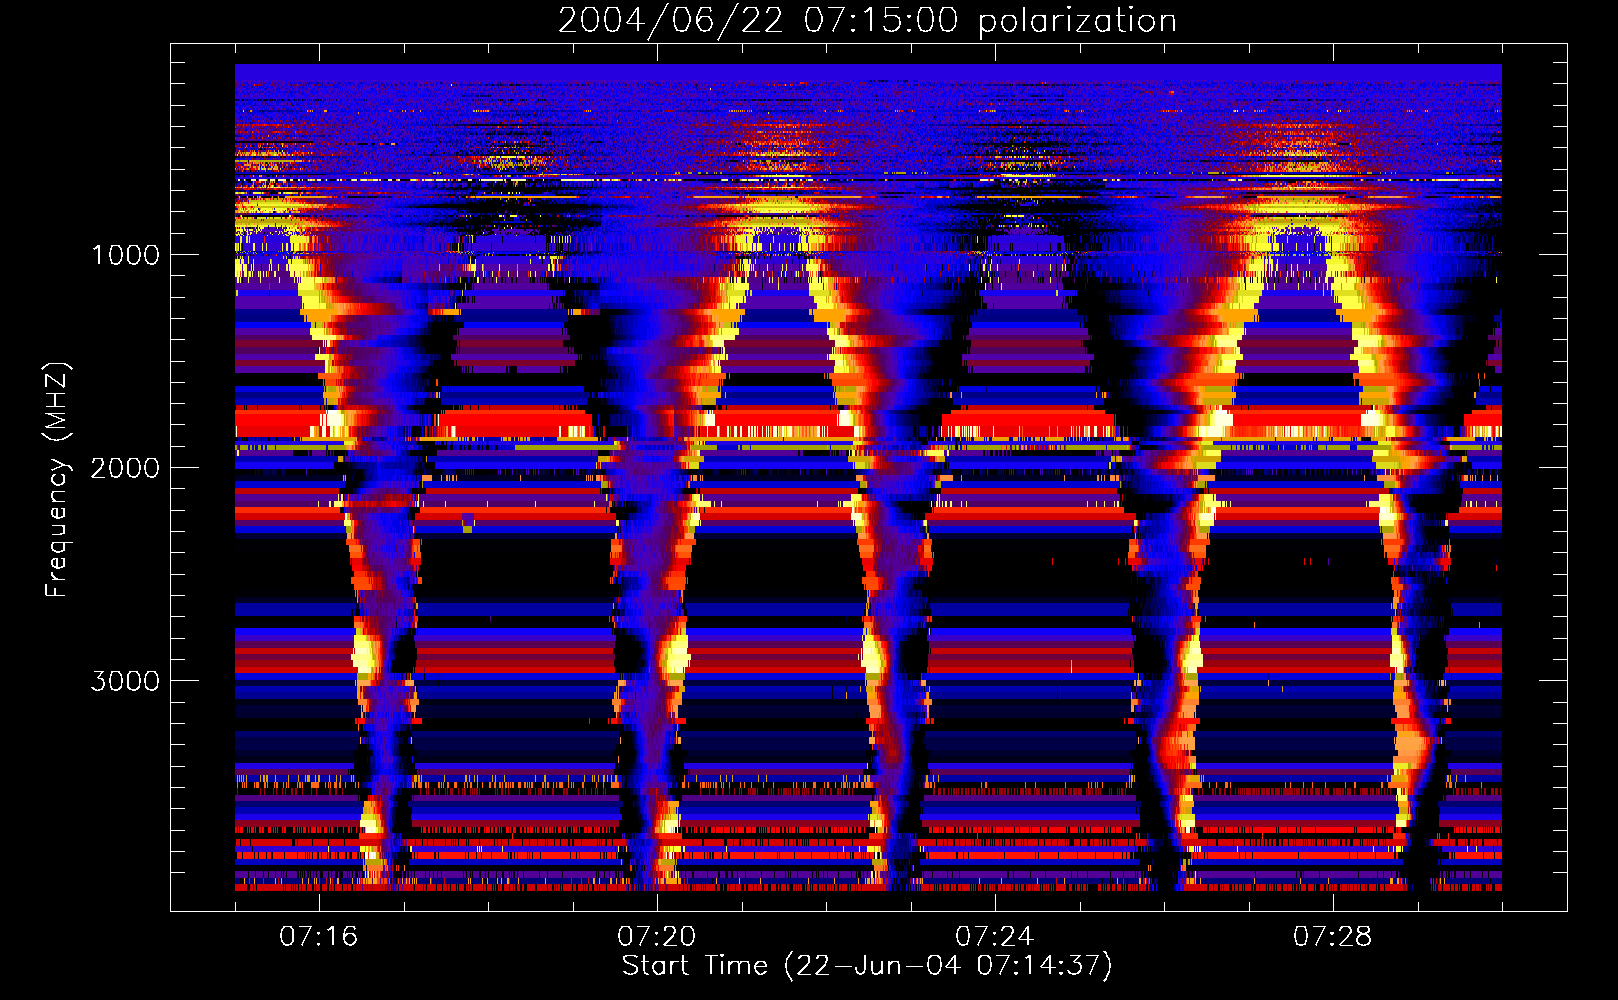Click the 1000 frequency tick label
Viewport: 1618px width, 1000px height.
point(125,255)
